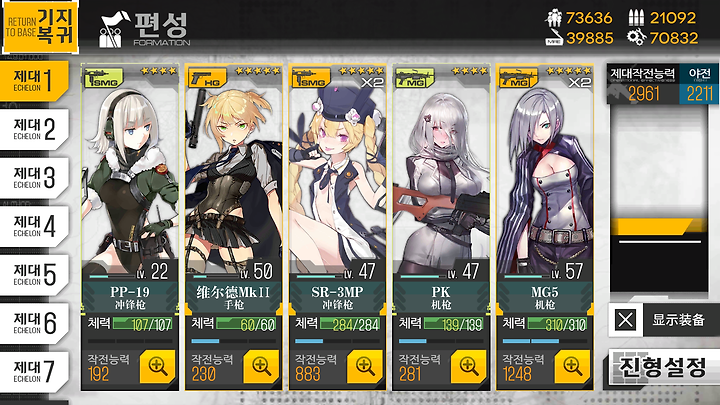Click the MG5 health bar 310/310

click(x=557, y=325)
